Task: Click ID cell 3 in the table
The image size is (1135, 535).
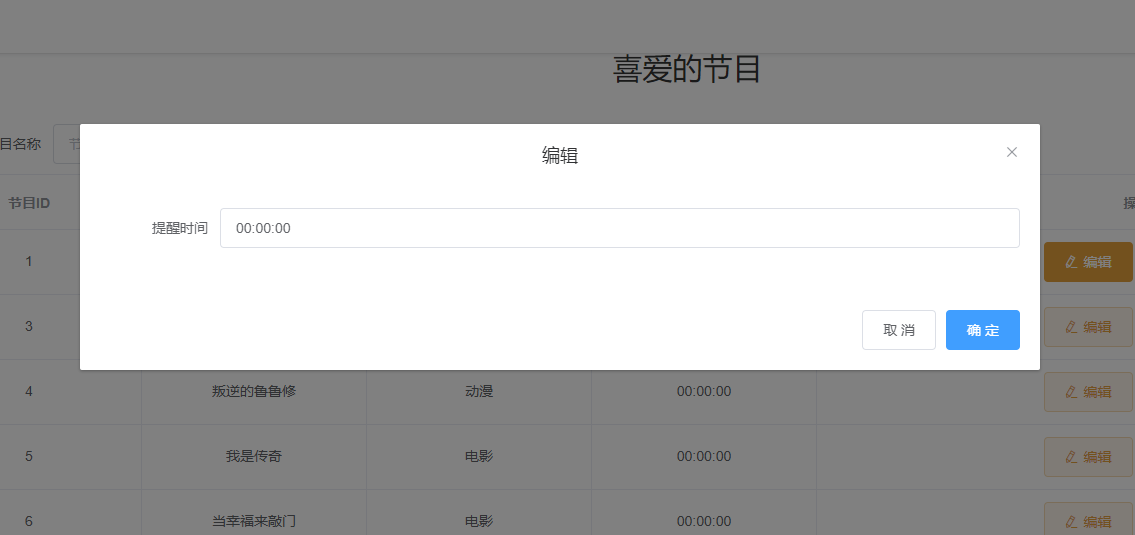Action: pyautogui.click(x=29, y=327)
